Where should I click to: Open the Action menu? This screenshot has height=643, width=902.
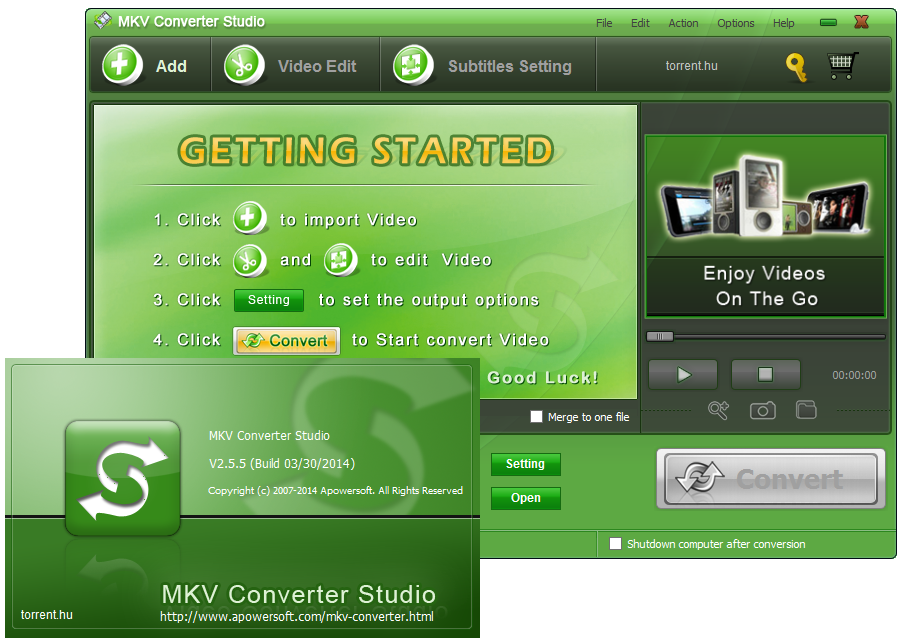point(683,22)
